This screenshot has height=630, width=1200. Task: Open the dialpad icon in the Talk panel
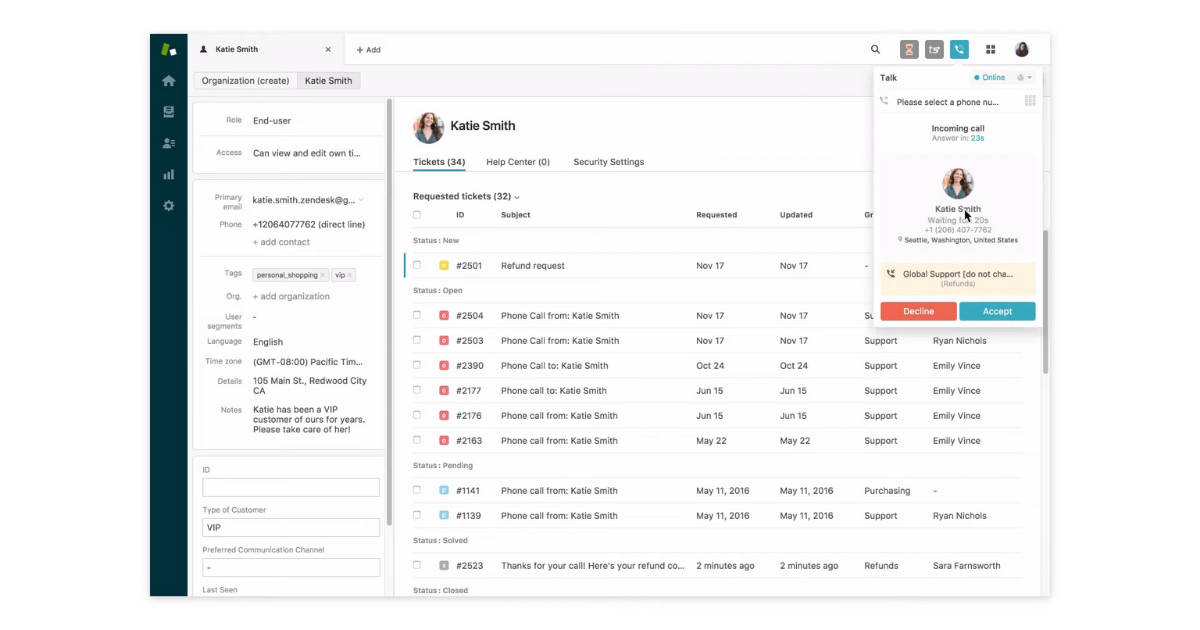pyautogui.click(x=1030, y=100)
